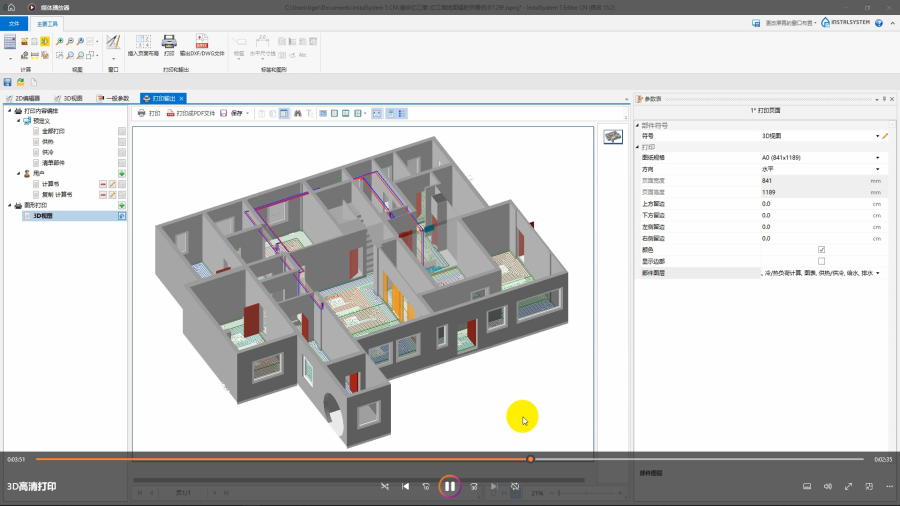Click the binoculars find icon in print toolbar
Image resolution: width=900 pixels, height=506 pixels.
click(x=297, y=113)
